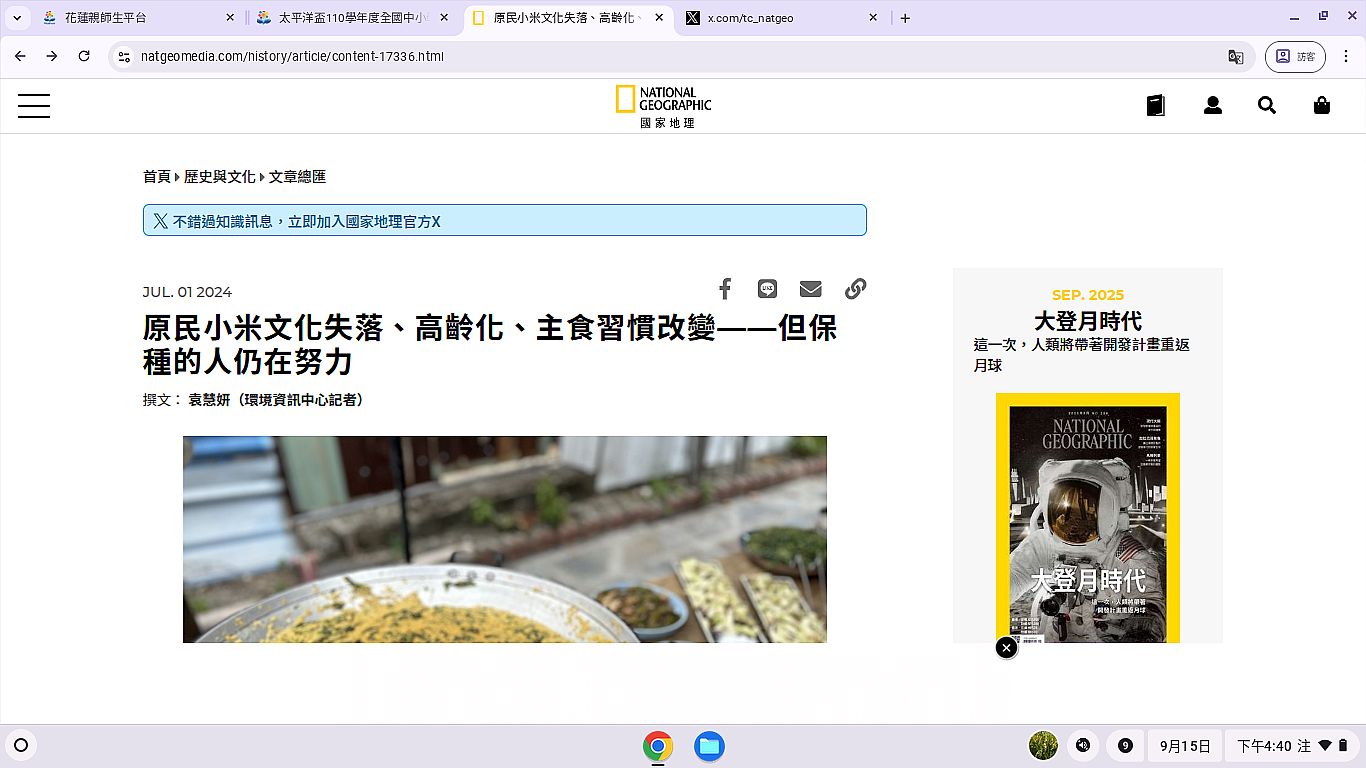
Task: Share article by email envelope icon
Action: click(x=810, y=289)
